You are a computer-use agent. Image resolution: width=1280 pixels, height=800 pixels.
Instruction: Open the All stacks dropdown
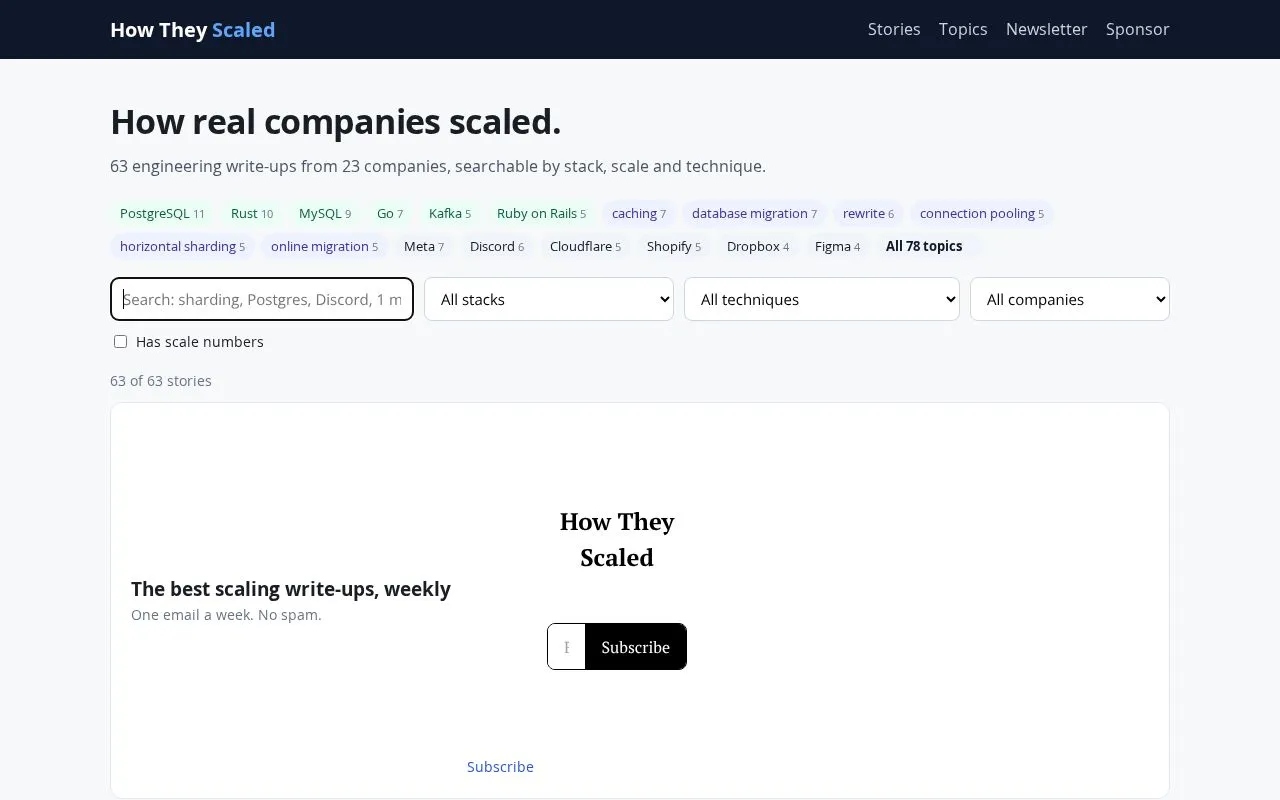549,299
